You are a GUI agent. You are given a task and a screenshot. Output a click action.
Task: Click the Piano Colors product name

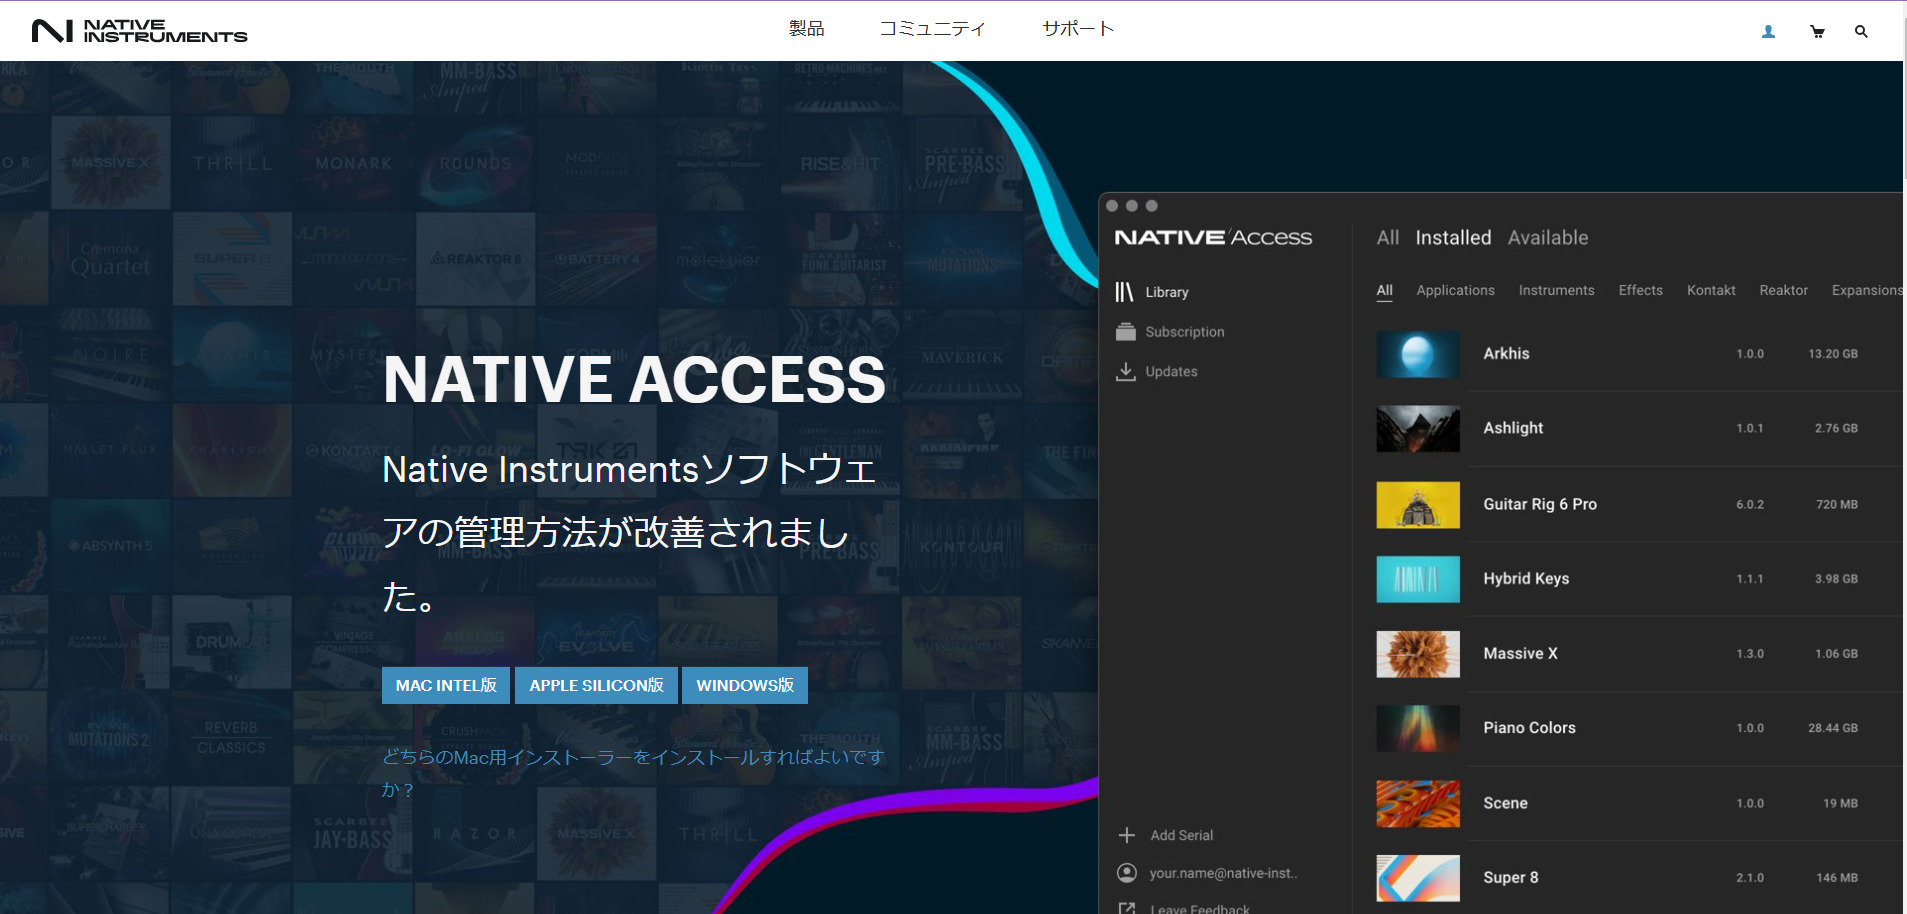pyautogui.click(x=1529, y=728)
